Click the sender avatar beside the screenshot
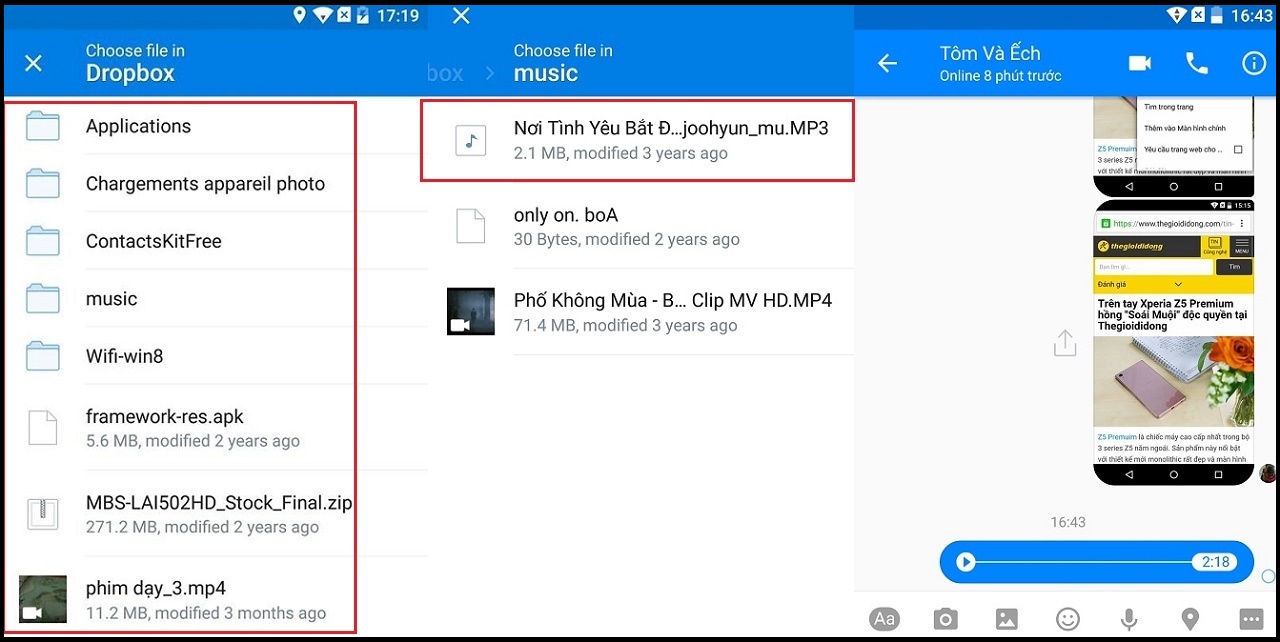Viewport: 1280px width, 642px height. 1268,474
